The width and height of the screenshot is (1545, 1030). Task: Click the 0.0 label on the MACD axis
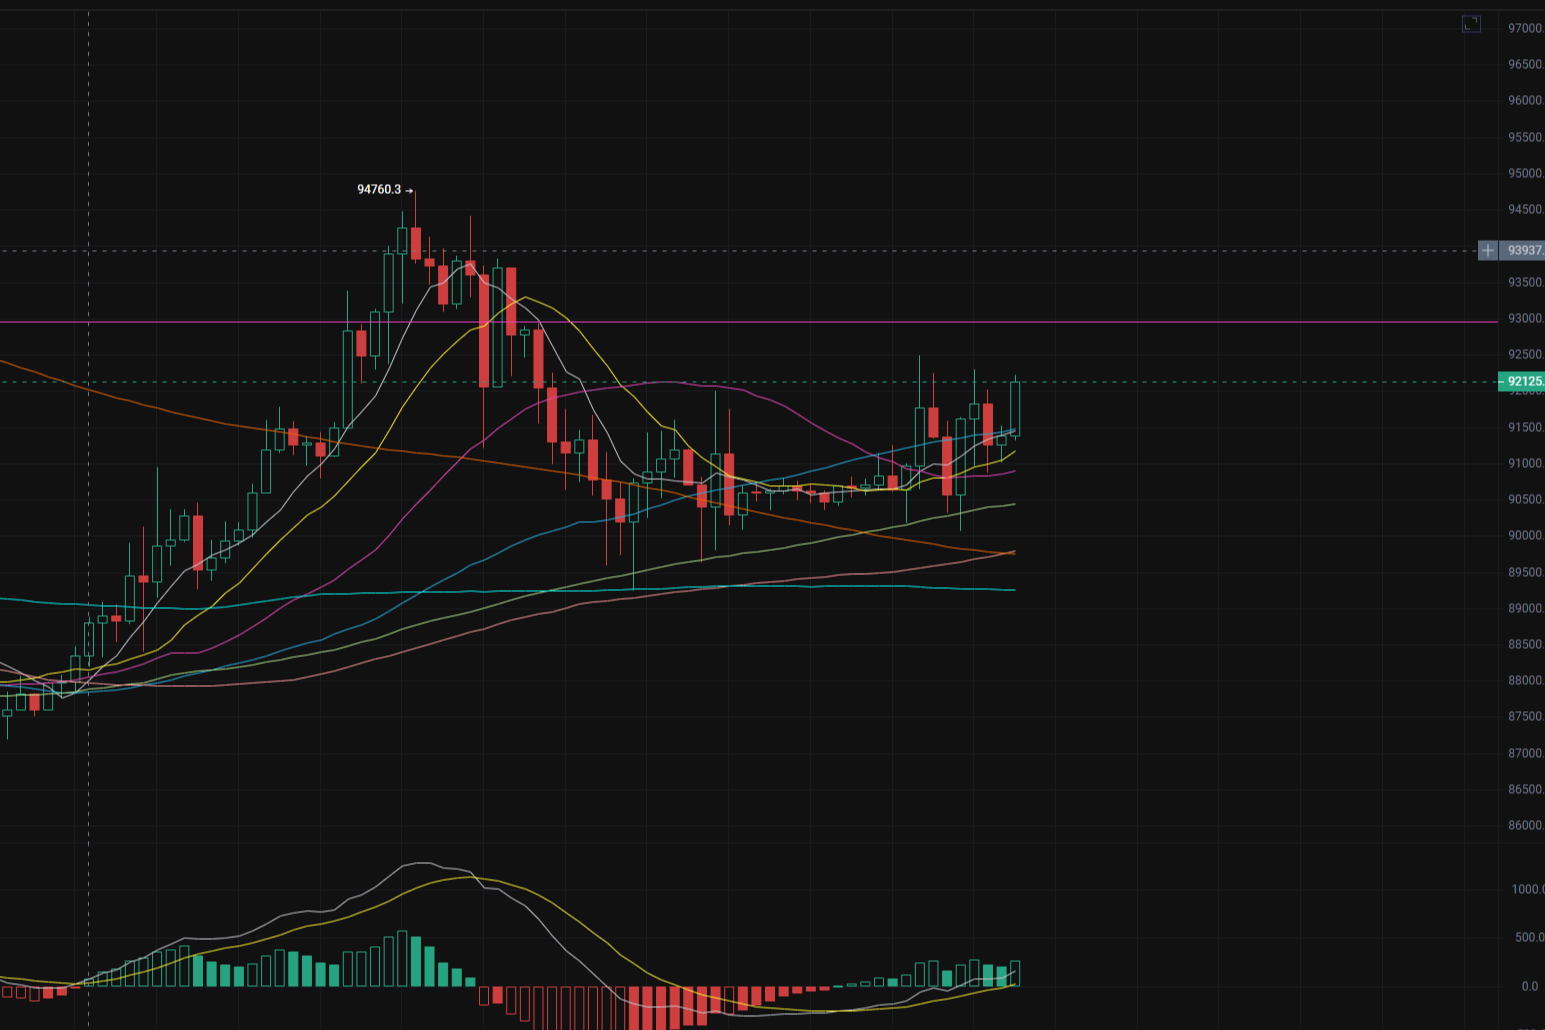coord(1529,986)
